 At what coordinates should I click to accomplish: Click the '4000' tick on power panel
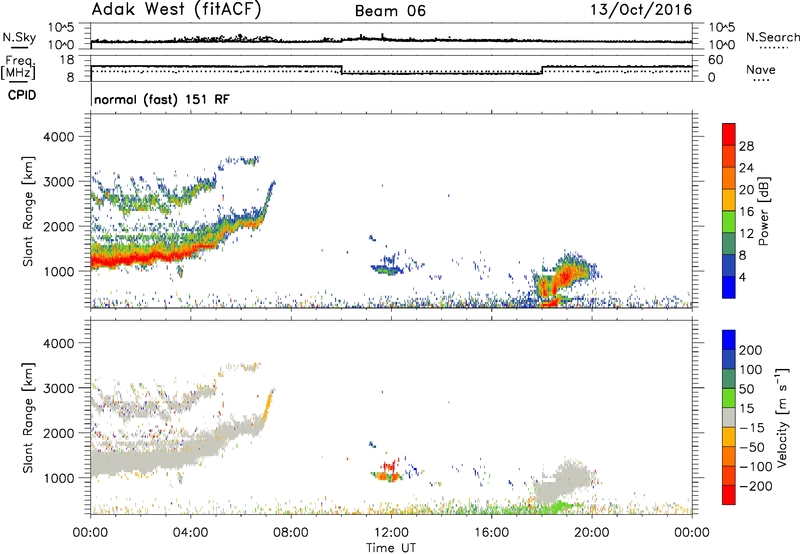coord(58,137)
